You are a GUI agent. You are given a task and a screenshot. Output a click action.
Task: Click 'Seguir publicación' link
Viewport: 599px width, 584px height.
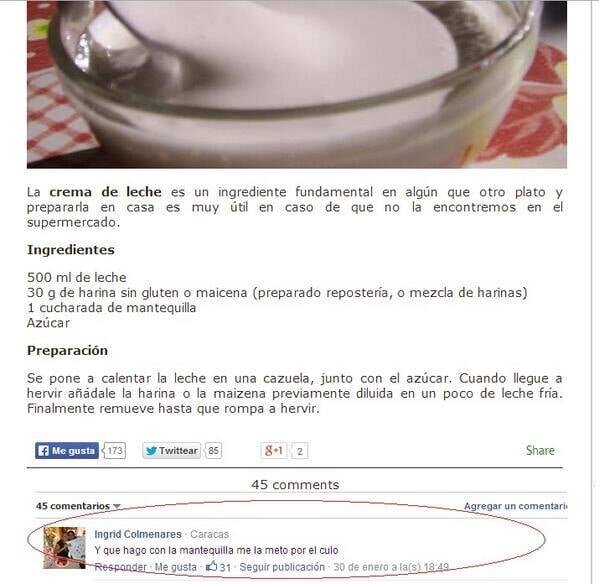(282, 567)
